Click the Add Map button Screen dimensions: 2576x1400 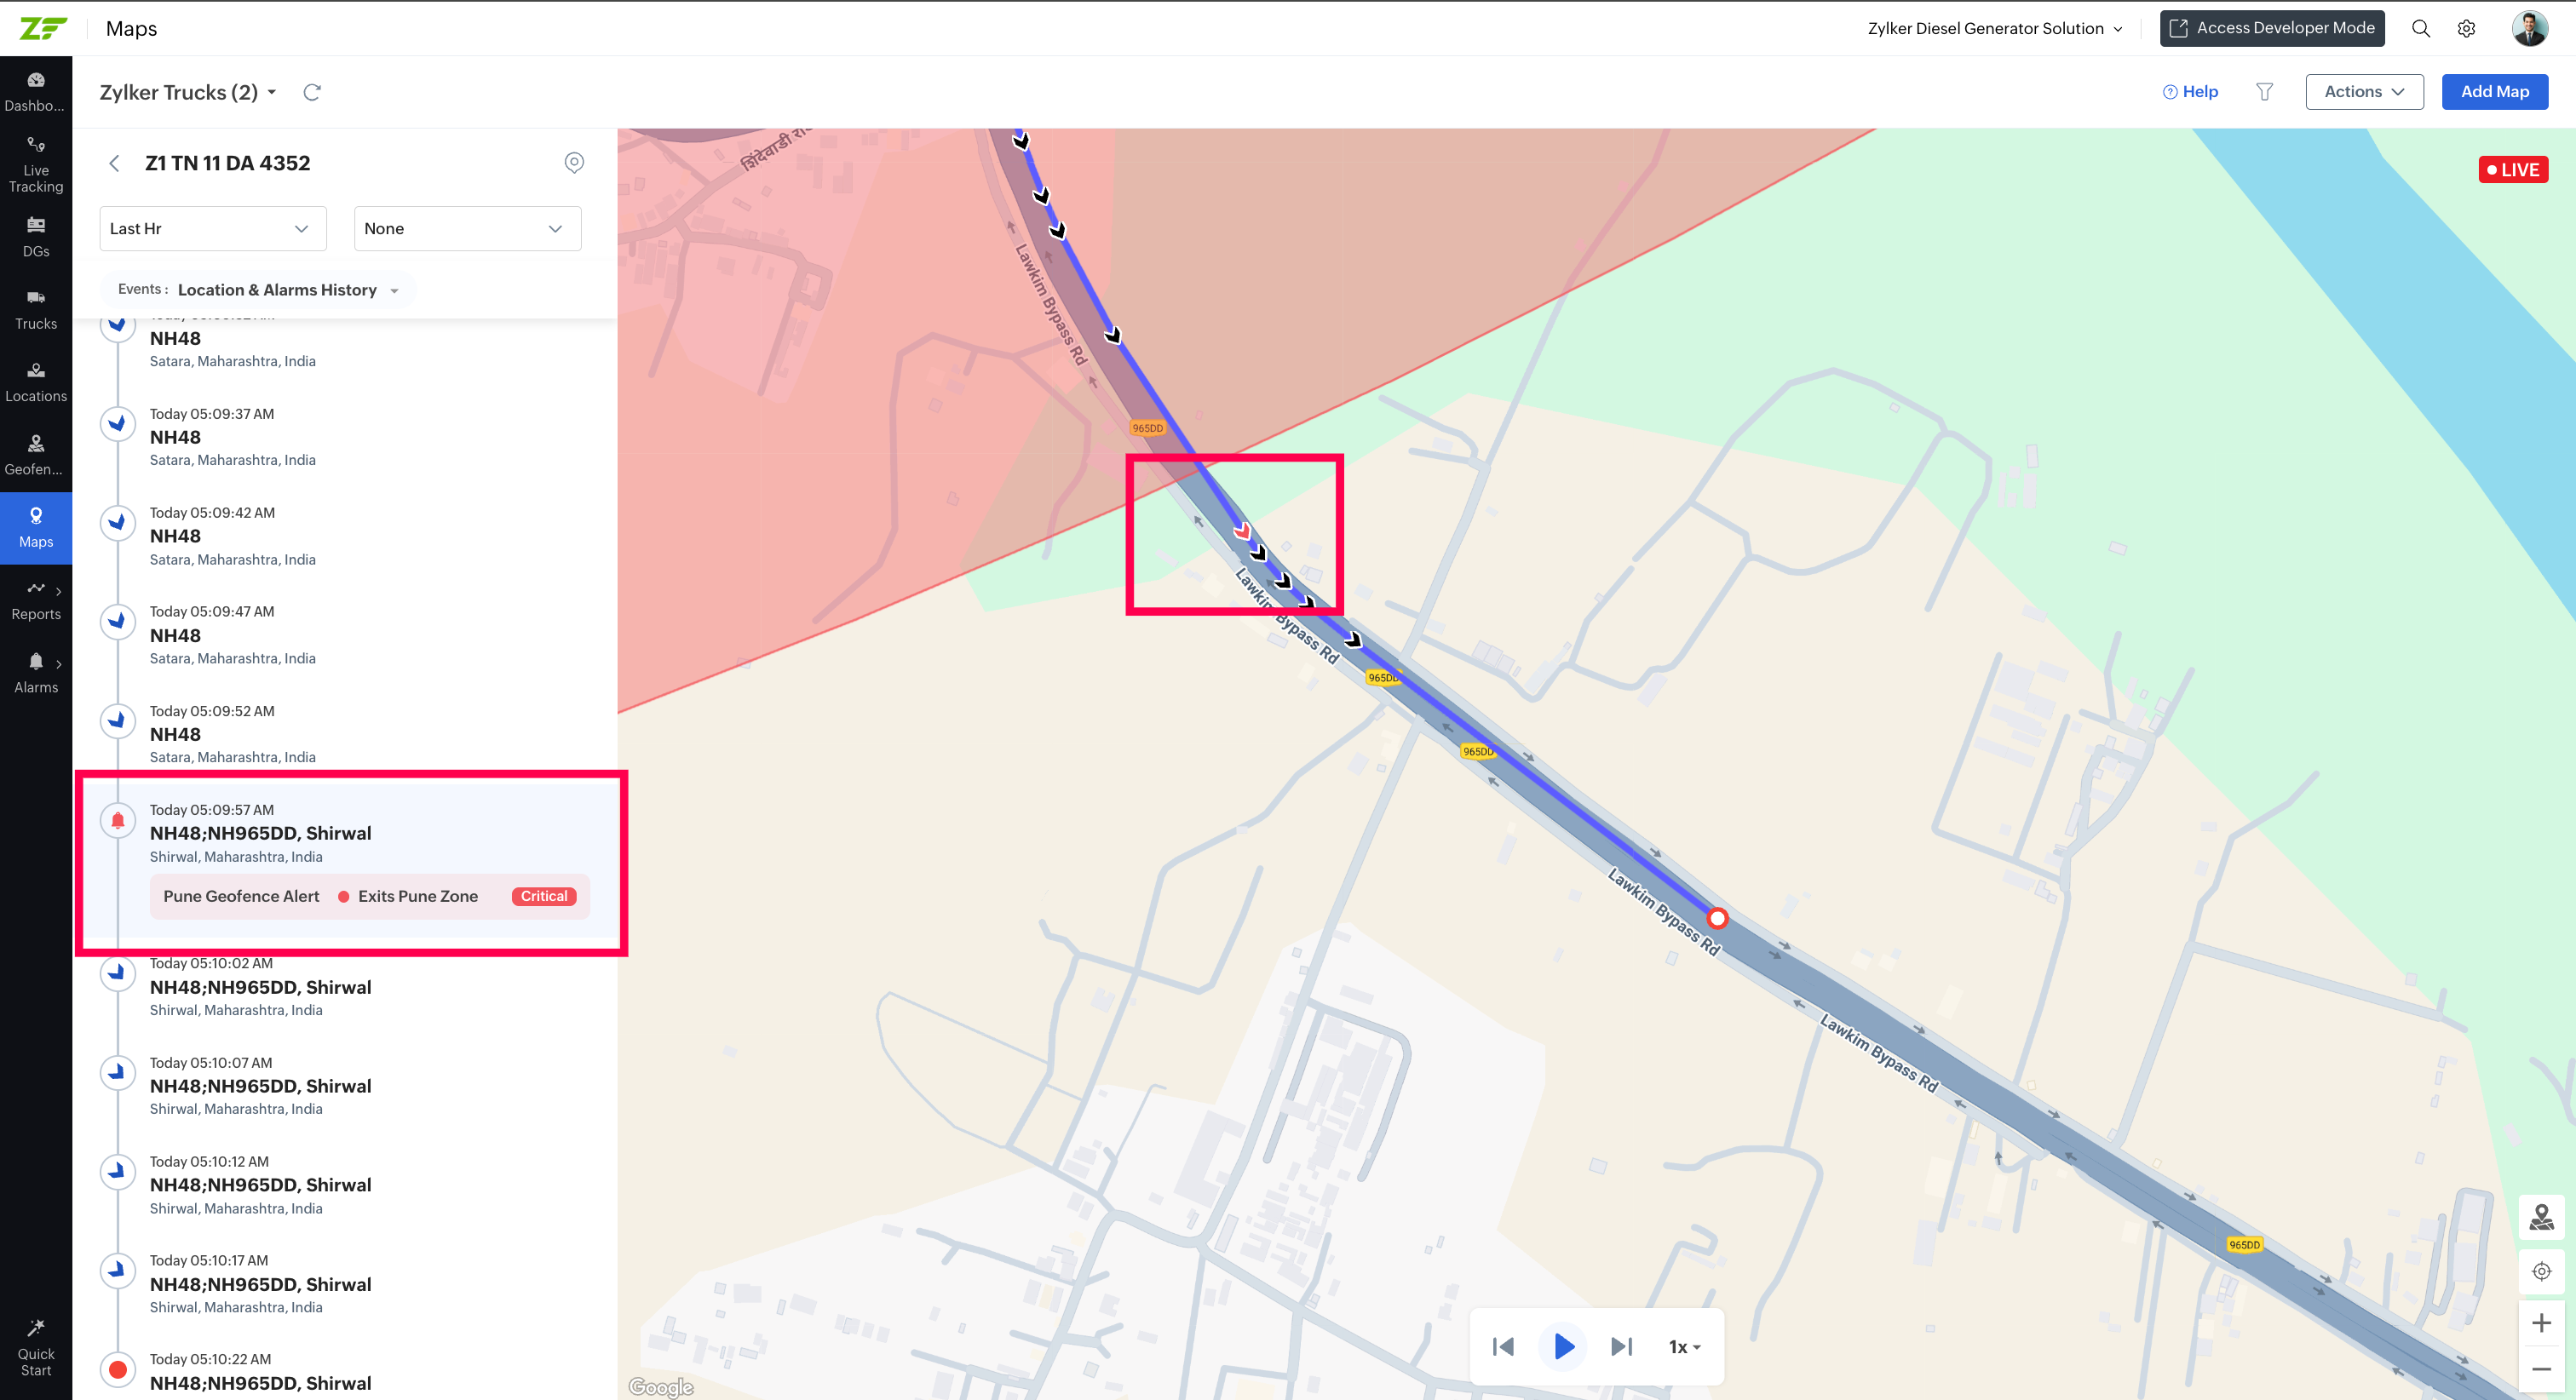pos(2494,92)
